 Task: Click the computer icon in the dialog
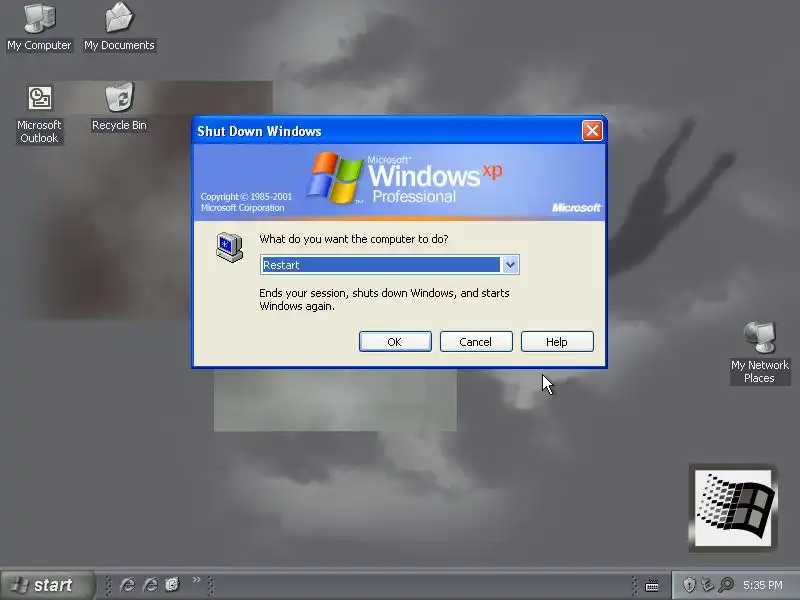(x=229, y=247)
